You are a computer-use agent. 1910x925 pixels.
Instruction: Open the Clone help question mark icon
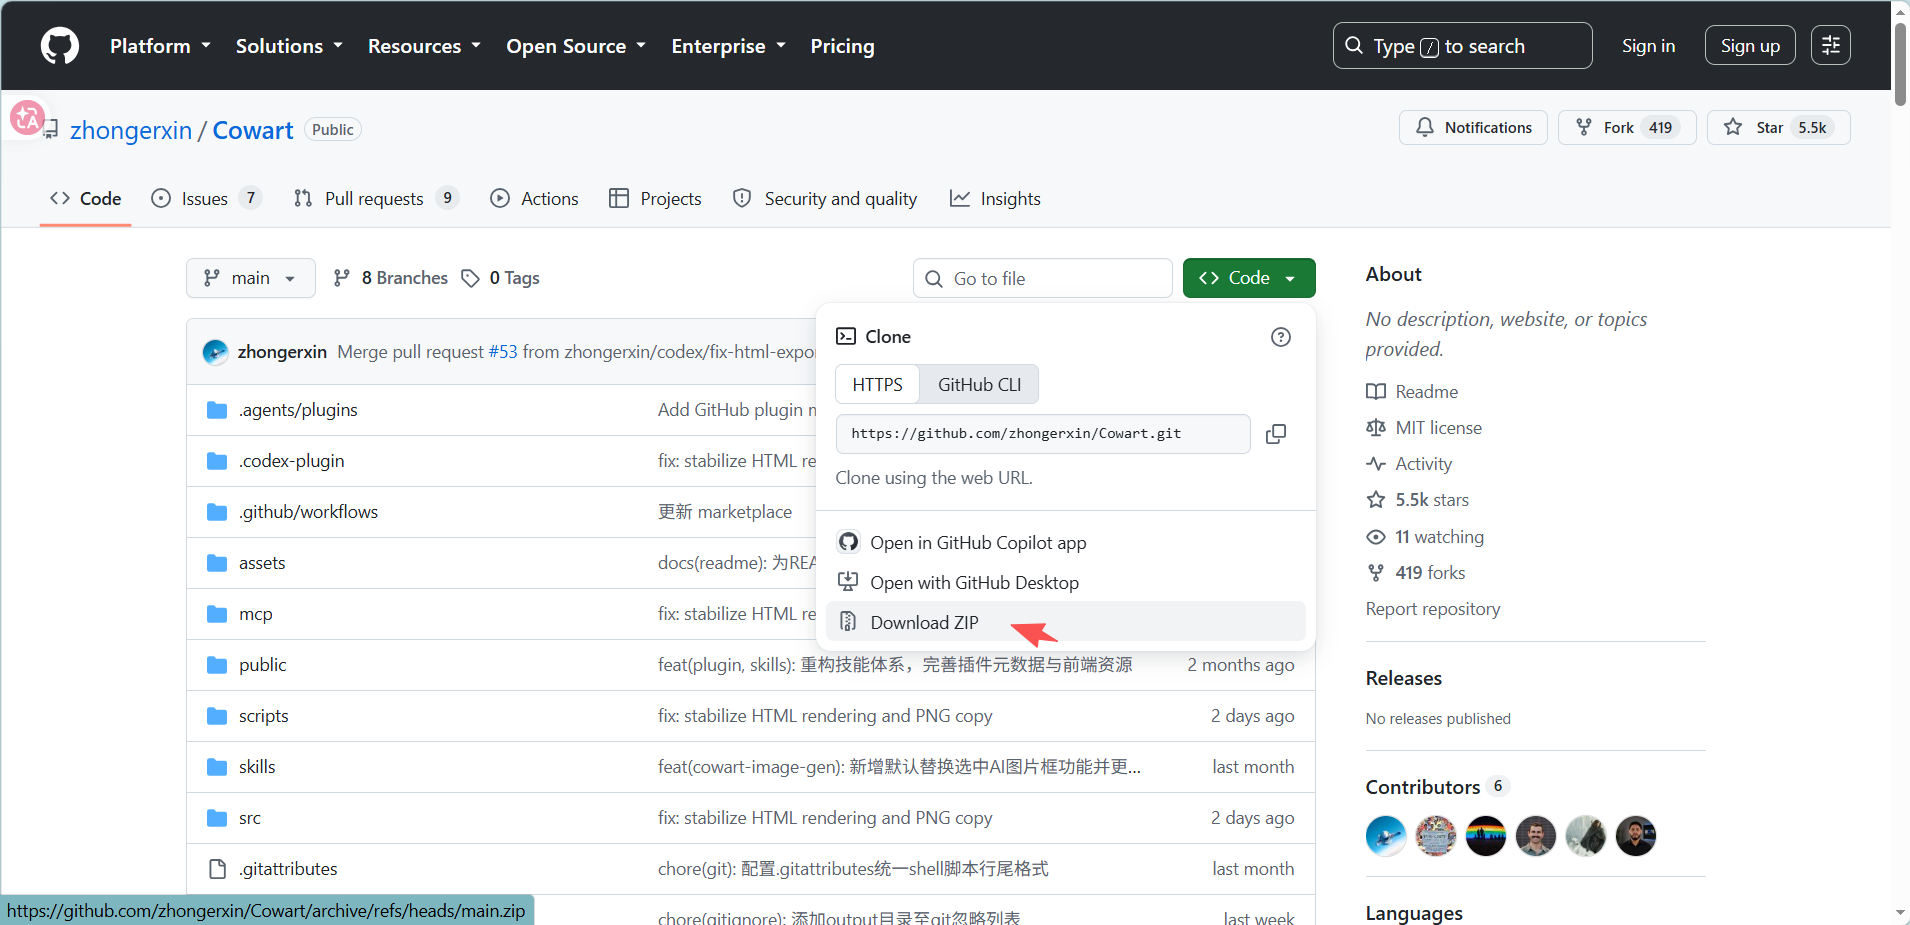point(1281,337)
